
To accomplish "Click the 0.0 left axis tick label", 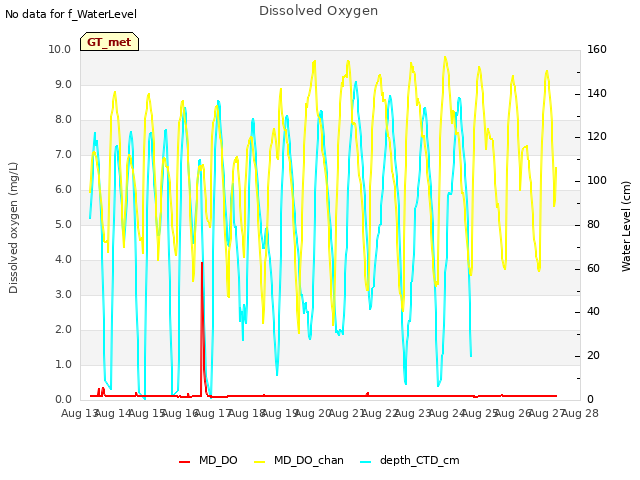I will (x=63, y=400).
